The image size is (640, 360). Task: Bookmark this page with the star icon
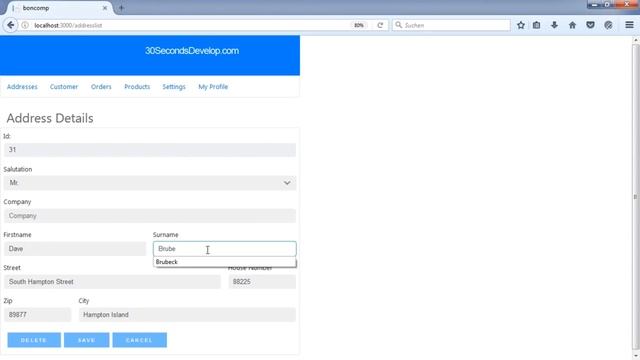520,25
